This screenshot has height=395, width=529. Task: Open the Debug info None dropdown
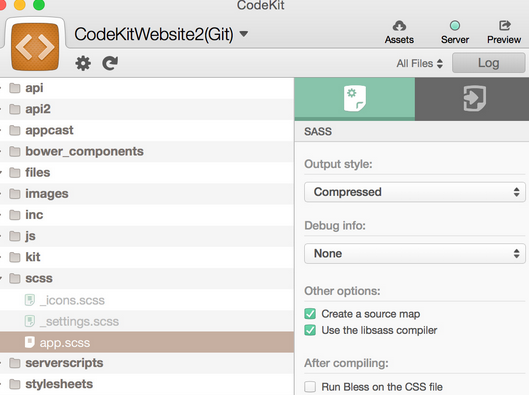click(415, 253)
